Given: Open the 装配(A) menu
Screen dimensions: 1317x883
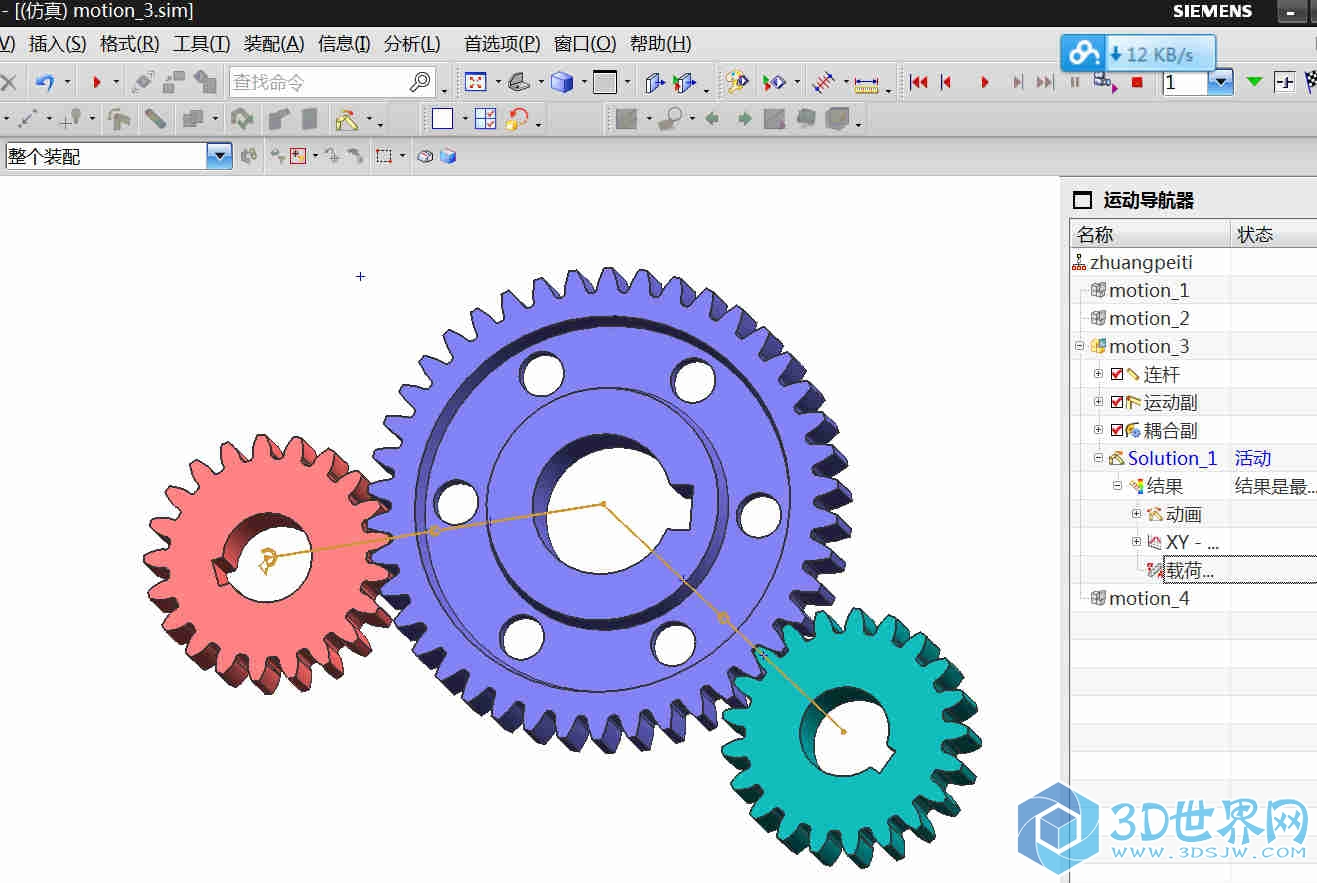Looking at the screenshot, I should 274,44.
